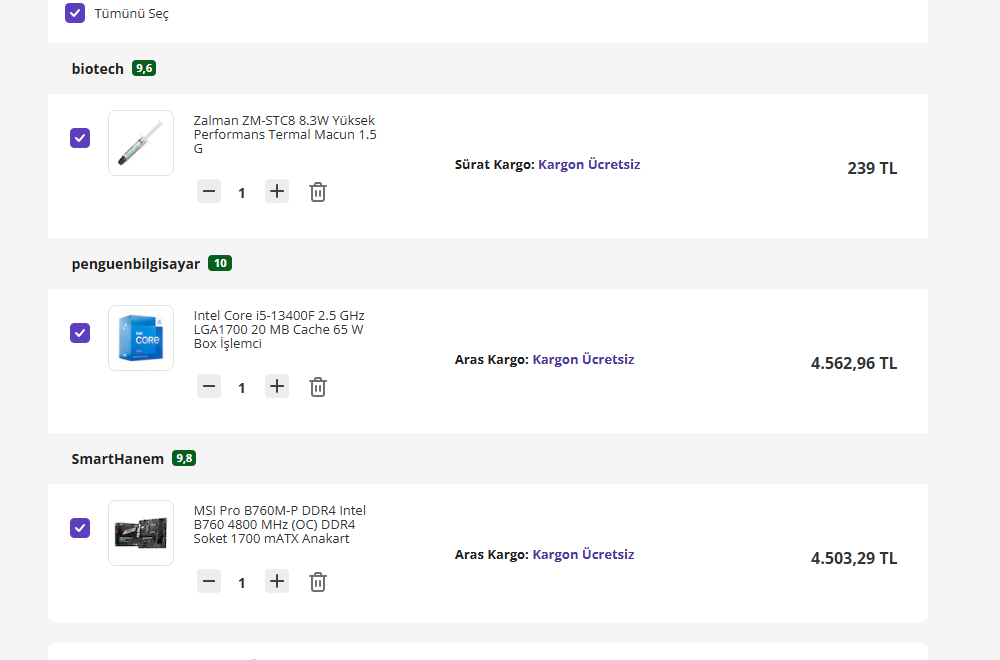Screen dimensions: 1000x660
Task: Delete MSI Pro B760M-P motherboard item
Action: coord(317,582)
